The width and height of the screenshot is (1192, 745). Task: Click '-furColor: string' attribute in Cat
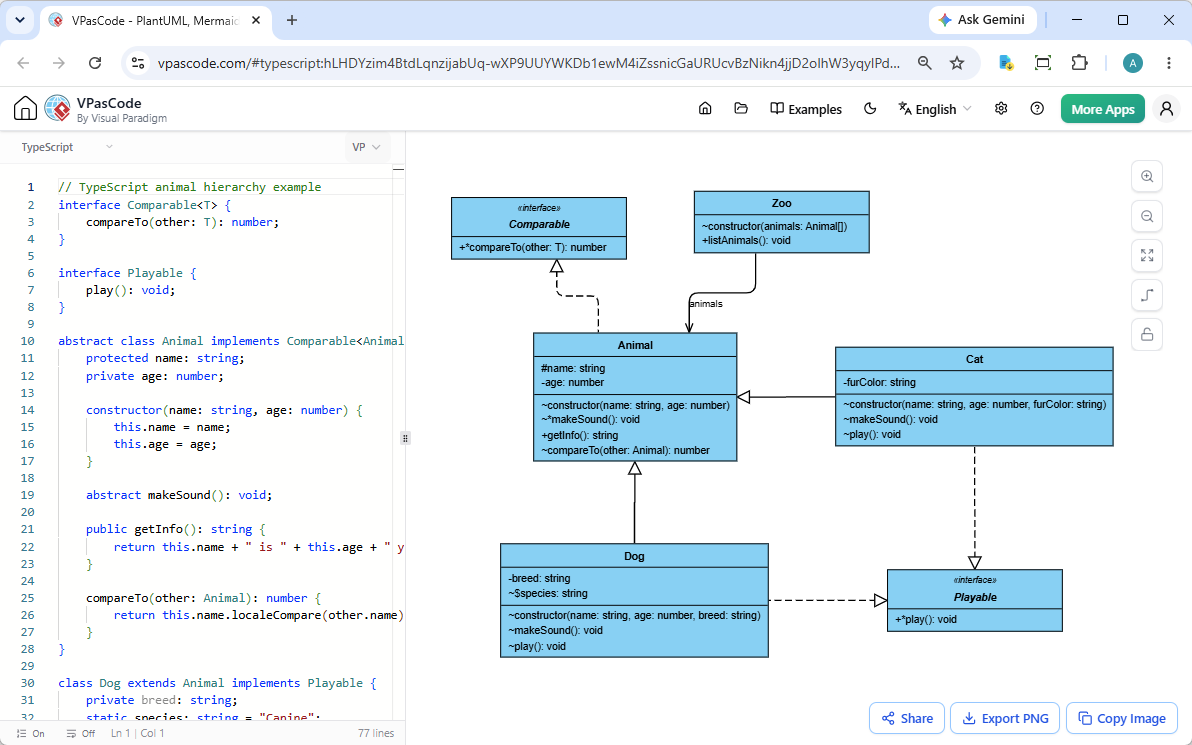pos(880,382)
